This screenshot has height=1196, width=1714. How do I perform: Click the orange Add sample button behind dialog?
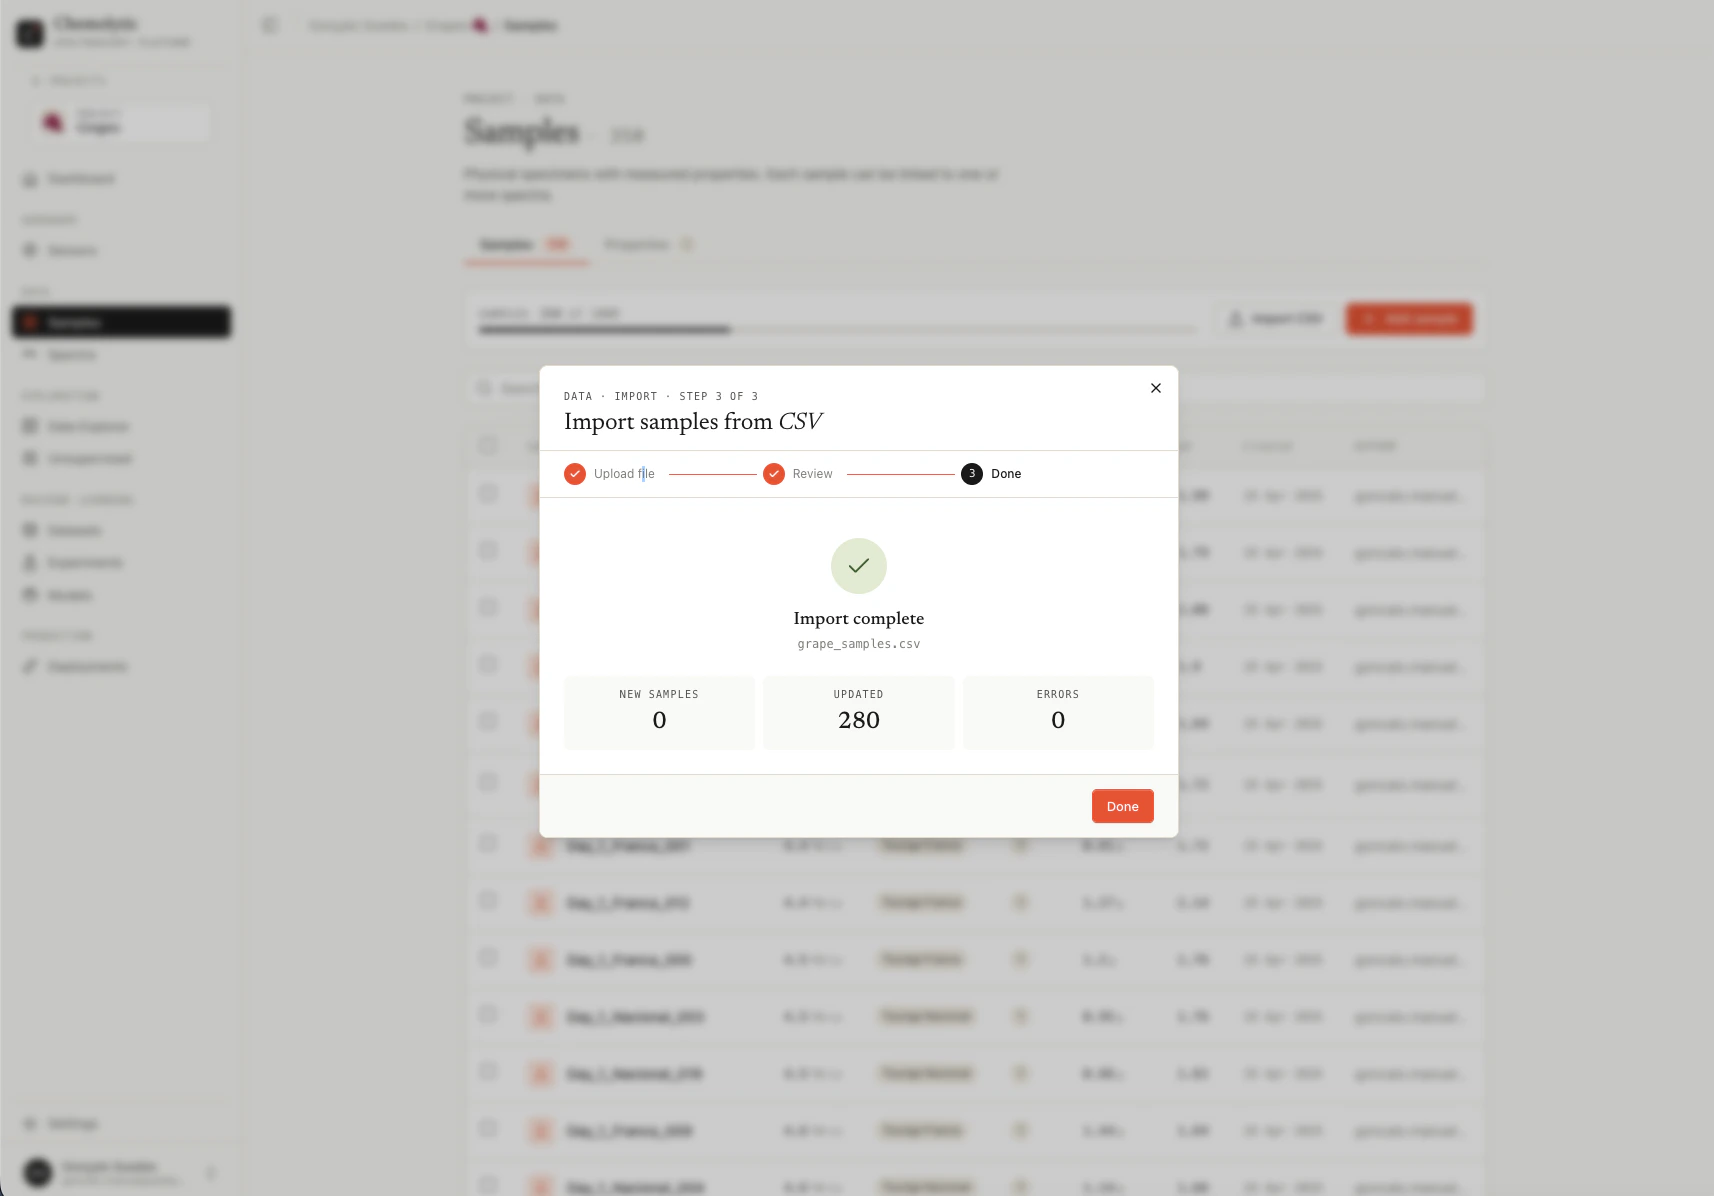1409,319
